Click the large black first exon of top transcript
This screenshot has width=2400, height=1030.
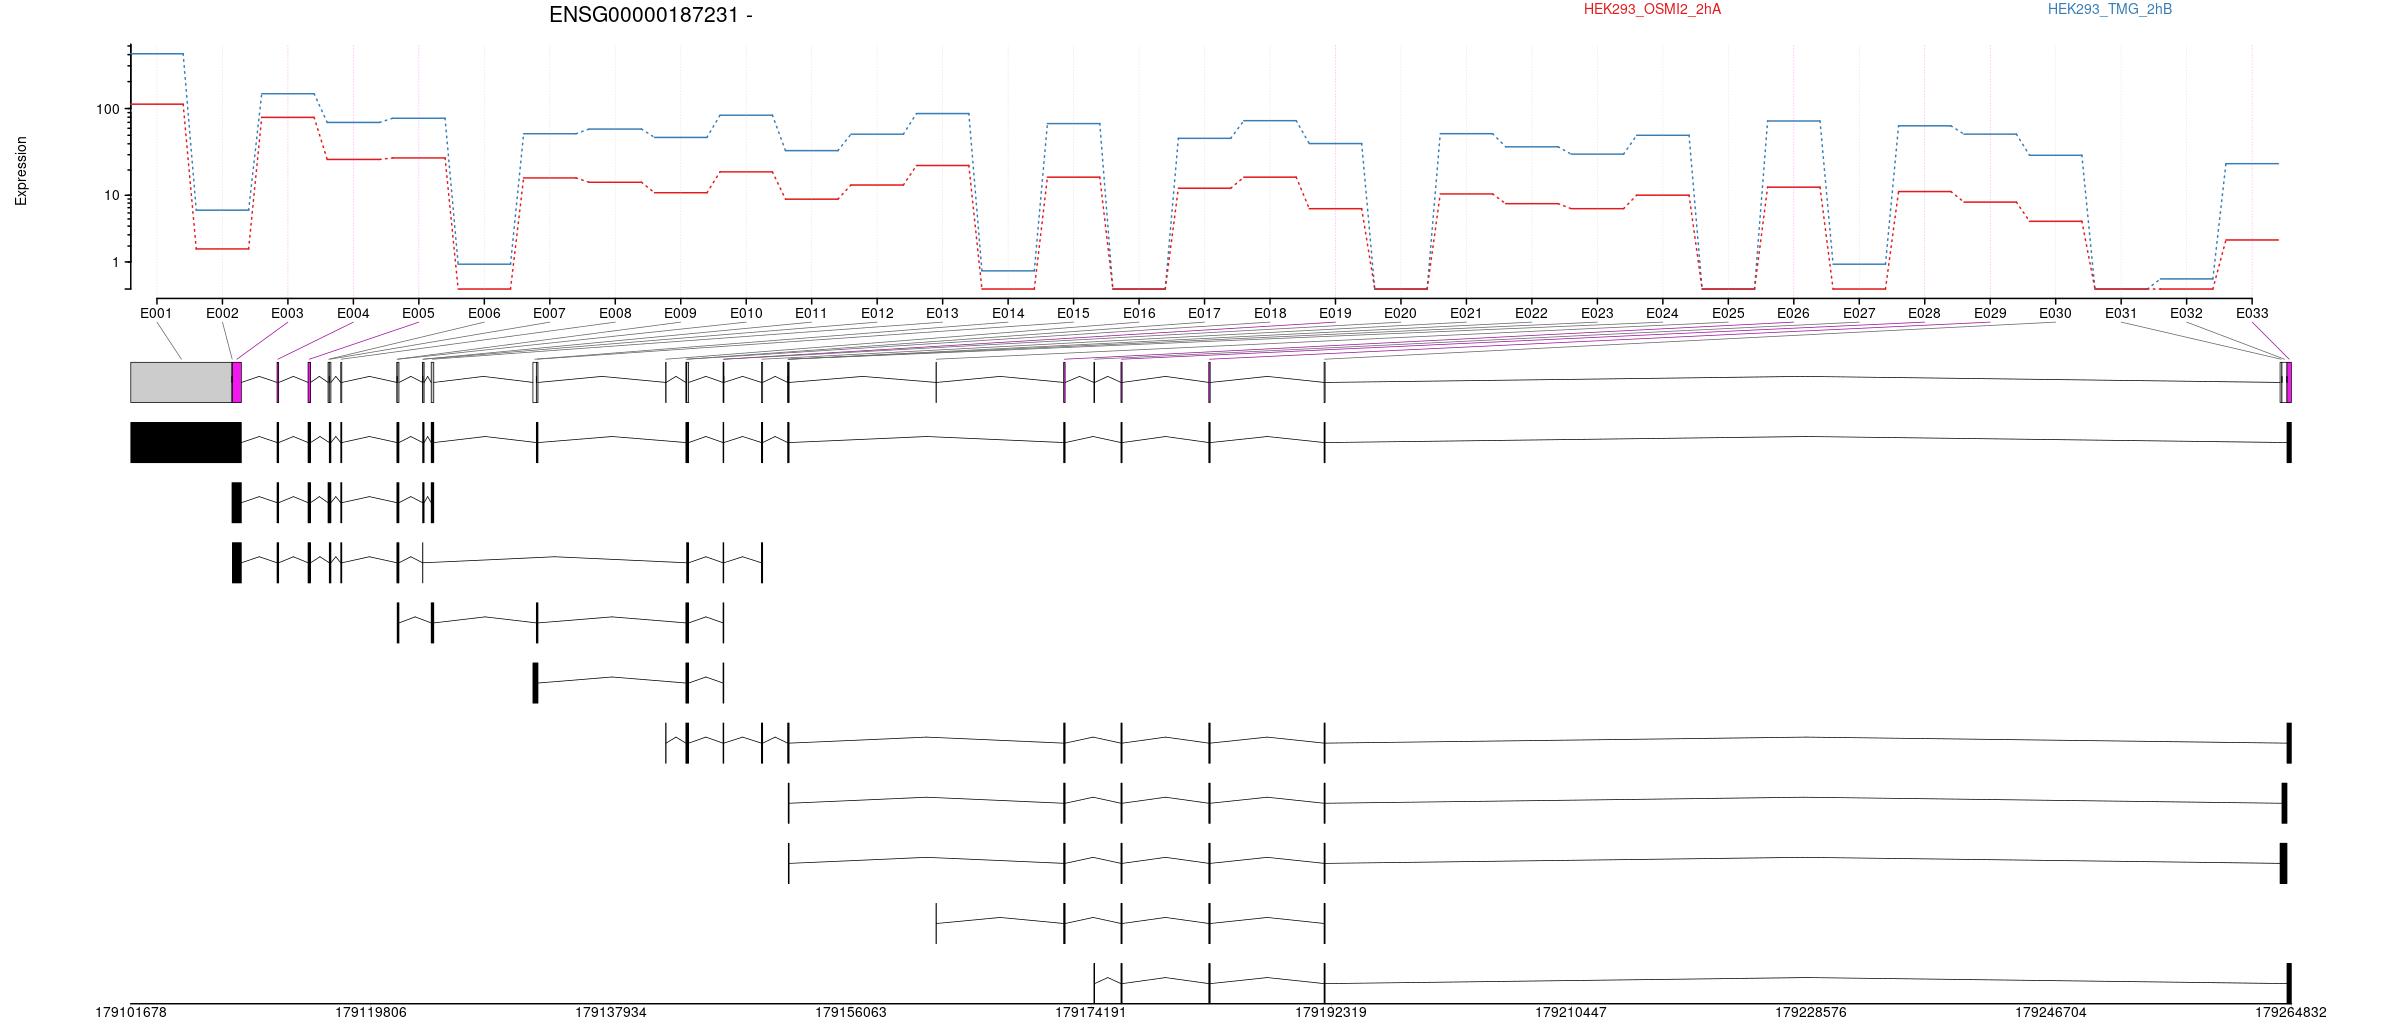click(186, 442)
